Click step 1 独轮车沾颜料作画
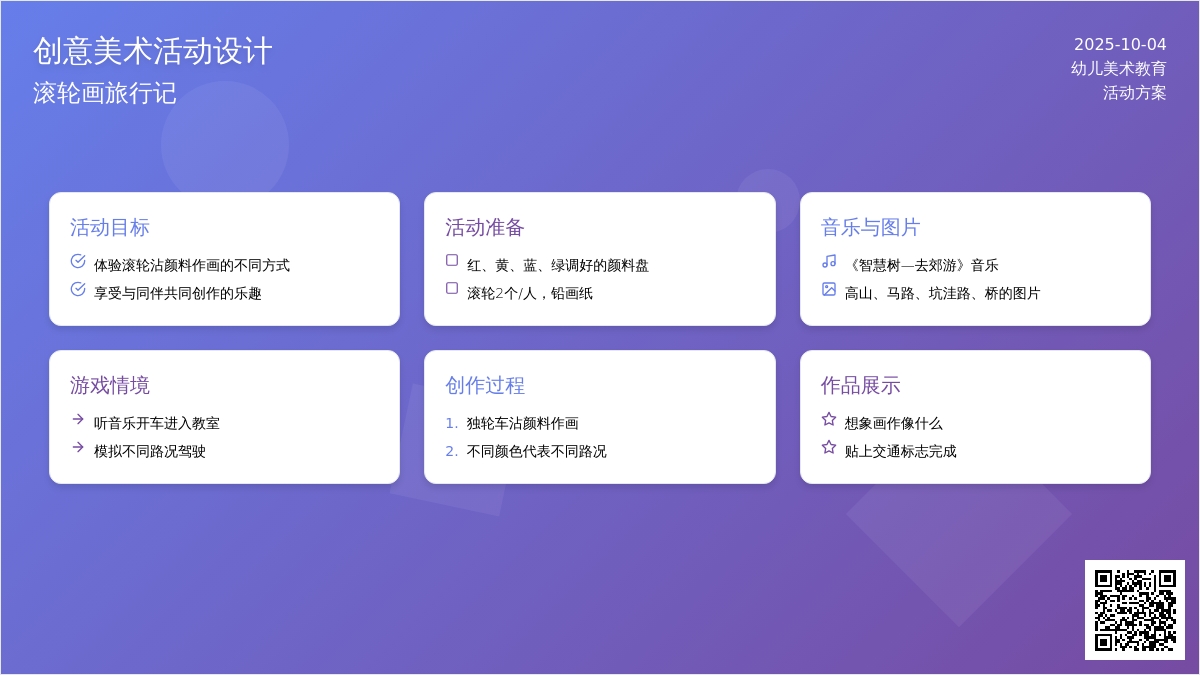The image size is (1200, 675). click(x=522, y=423)
